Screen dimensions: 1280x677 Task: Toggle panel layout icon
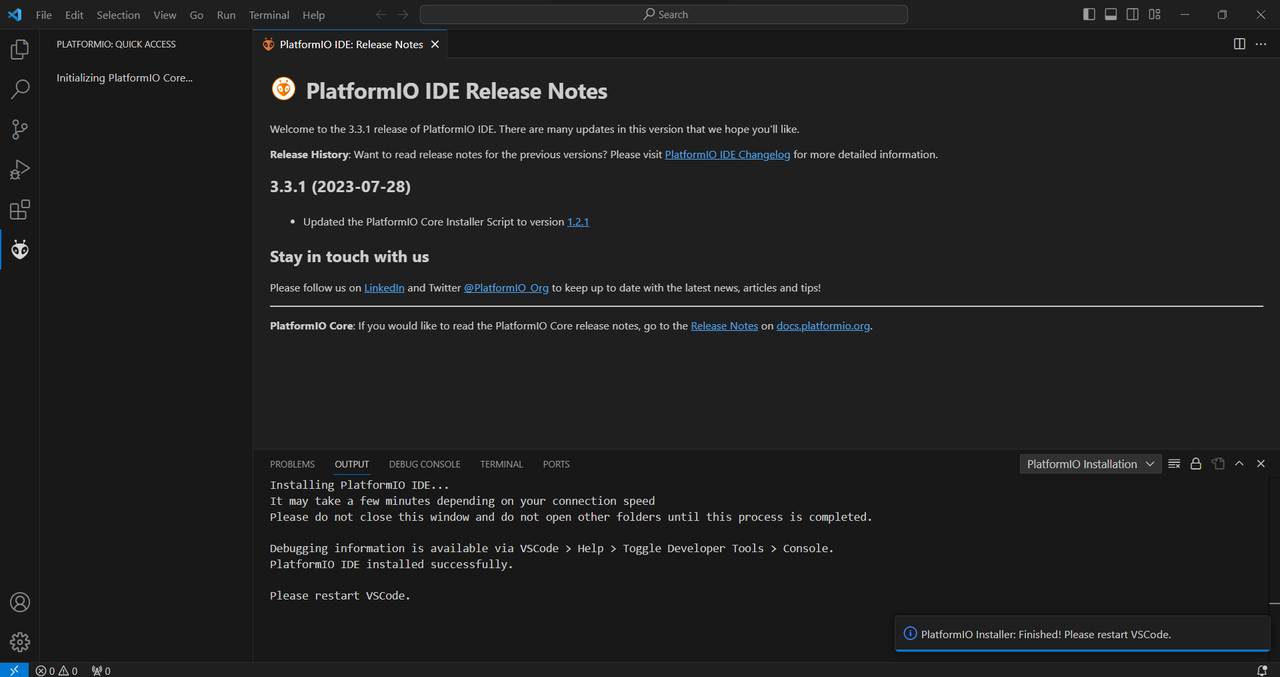[1111, 15]
